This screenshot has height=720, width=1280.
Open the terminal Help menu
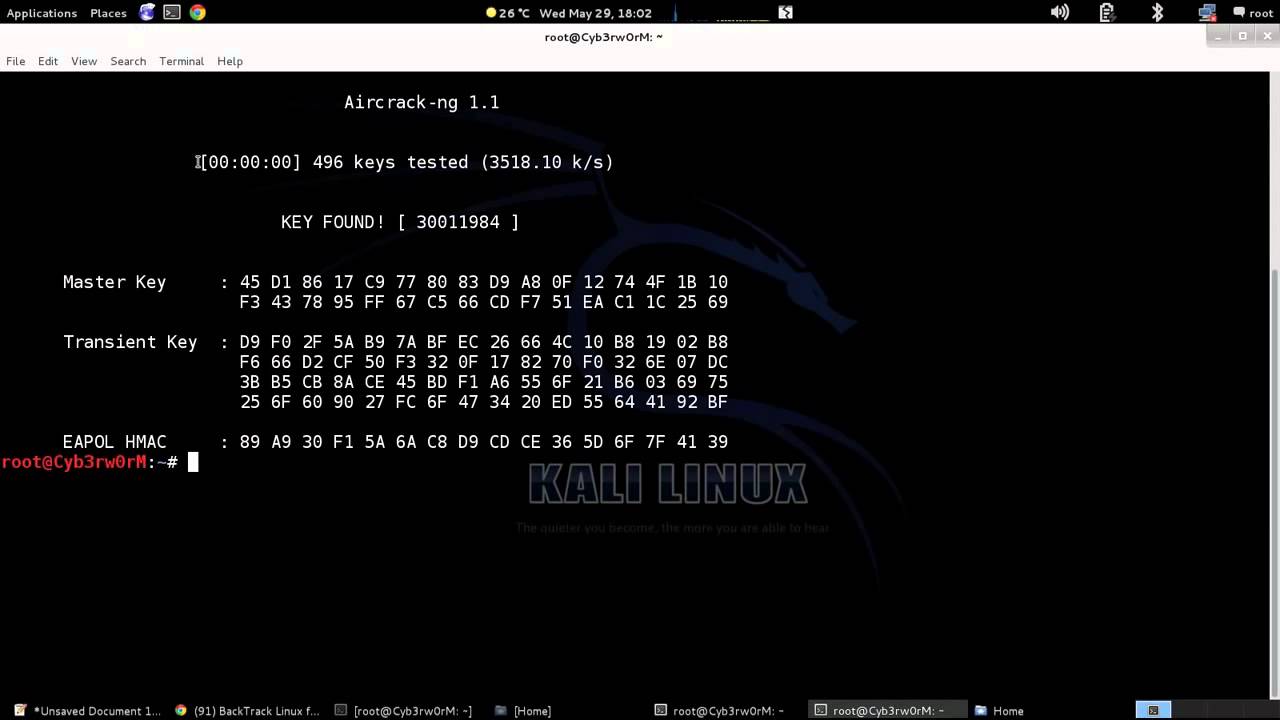click(x=230, y=61)
